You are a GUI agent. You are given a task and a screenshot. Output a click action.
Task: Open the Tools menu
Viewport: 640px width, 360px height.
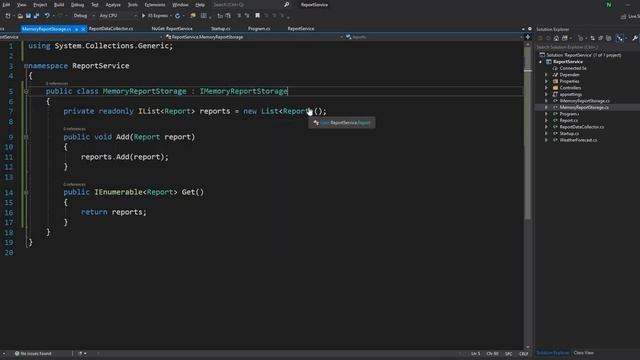click(x=133, y=4)
